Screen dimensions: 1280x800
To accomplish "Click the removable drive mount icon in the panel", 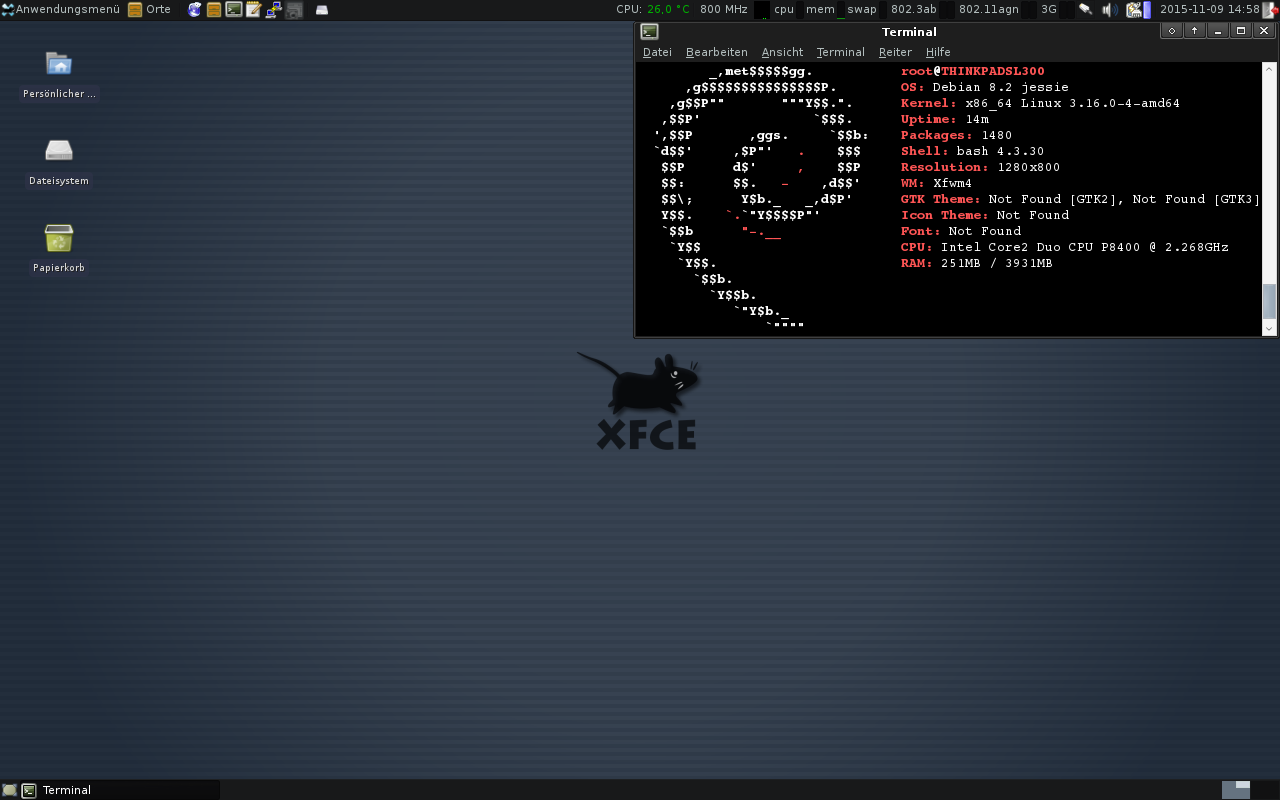I will [322, 10].
